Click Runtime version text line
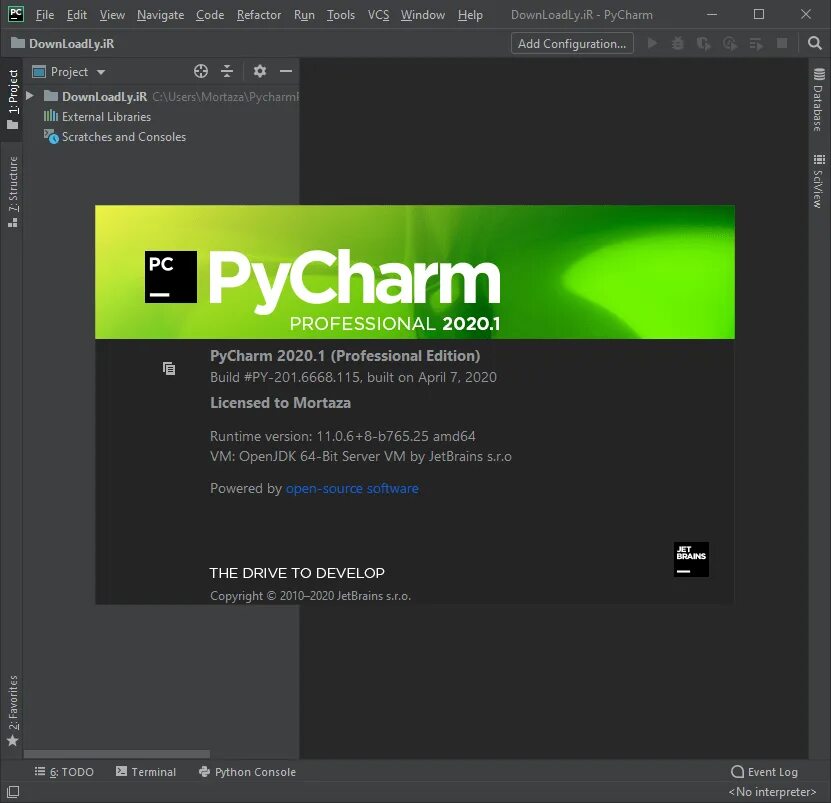 (x=343, y=436)
